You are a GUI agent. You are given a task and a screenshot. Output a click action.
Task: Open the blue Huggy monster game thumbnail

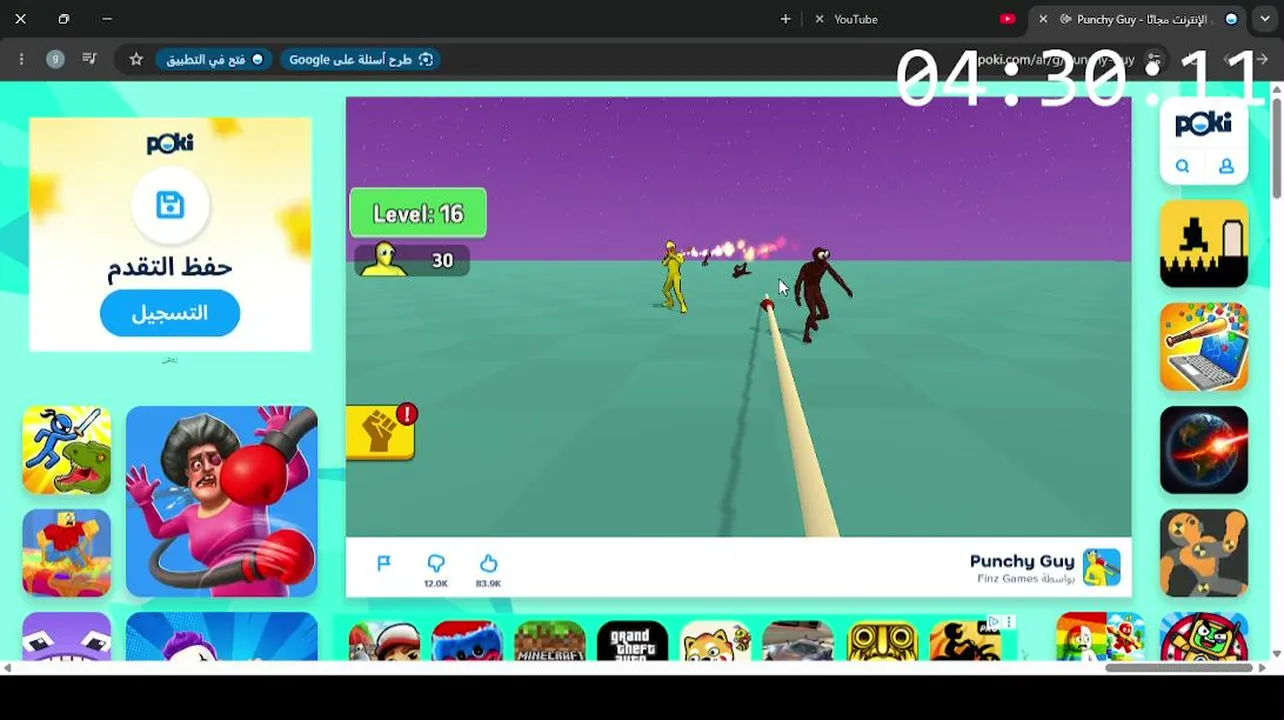[467, 641]
